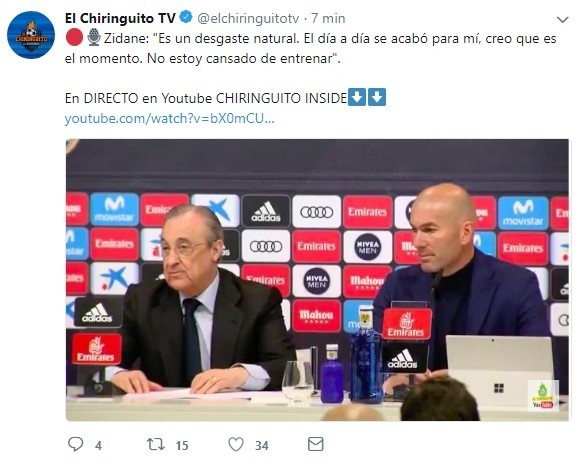Click the retweet count 15
The height and width of the screenshot is (461, 582).
[x=182, y=445]
